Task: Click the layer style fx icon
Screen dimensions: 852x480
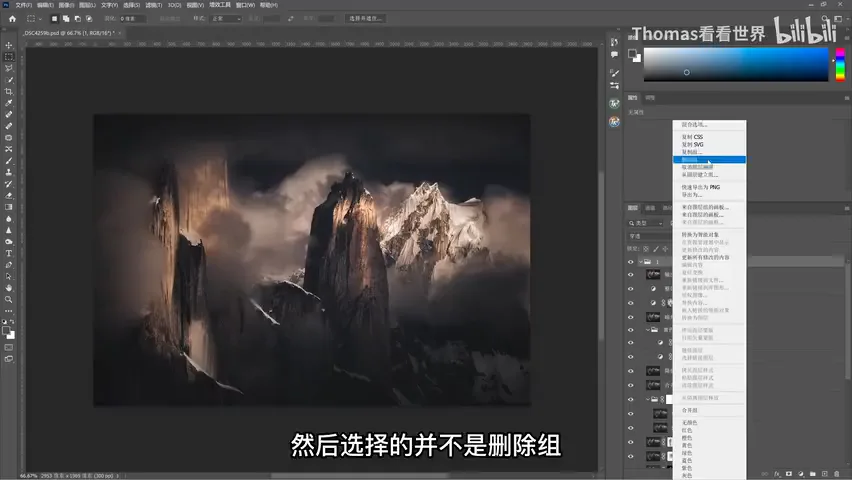Action: [x=777, y=474]
